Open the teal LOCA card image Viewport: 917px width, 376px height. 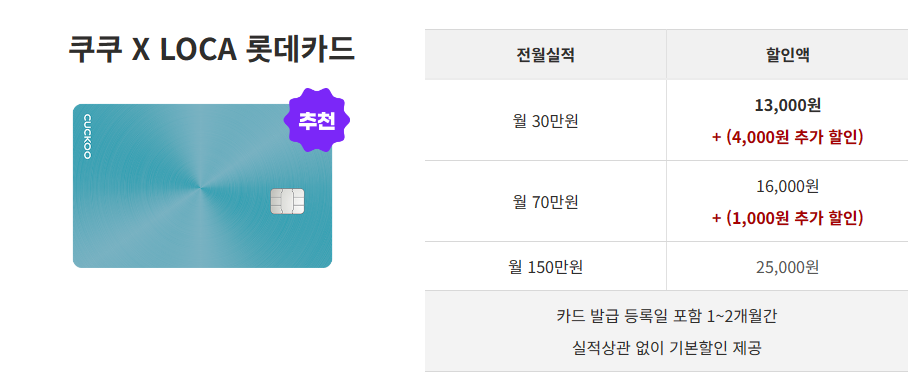pos(202,186)
